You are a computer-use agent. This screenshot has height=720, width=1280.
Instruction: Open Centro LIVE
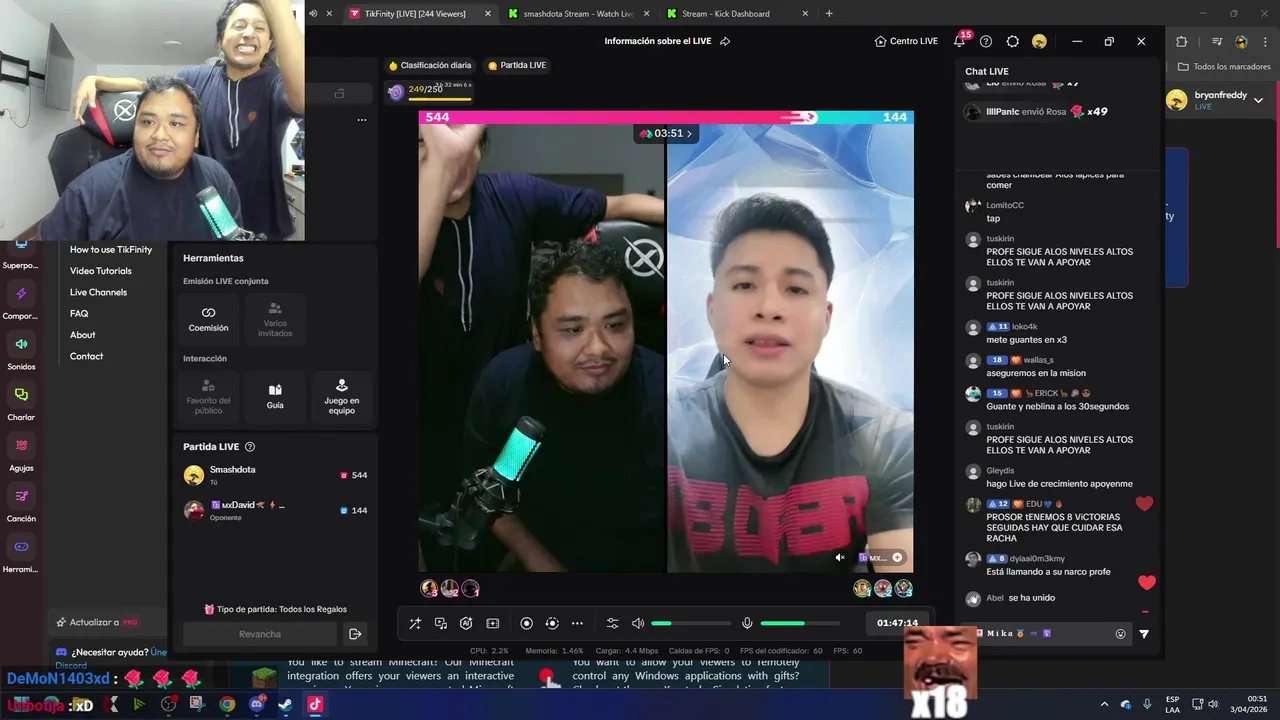(906, 41)
